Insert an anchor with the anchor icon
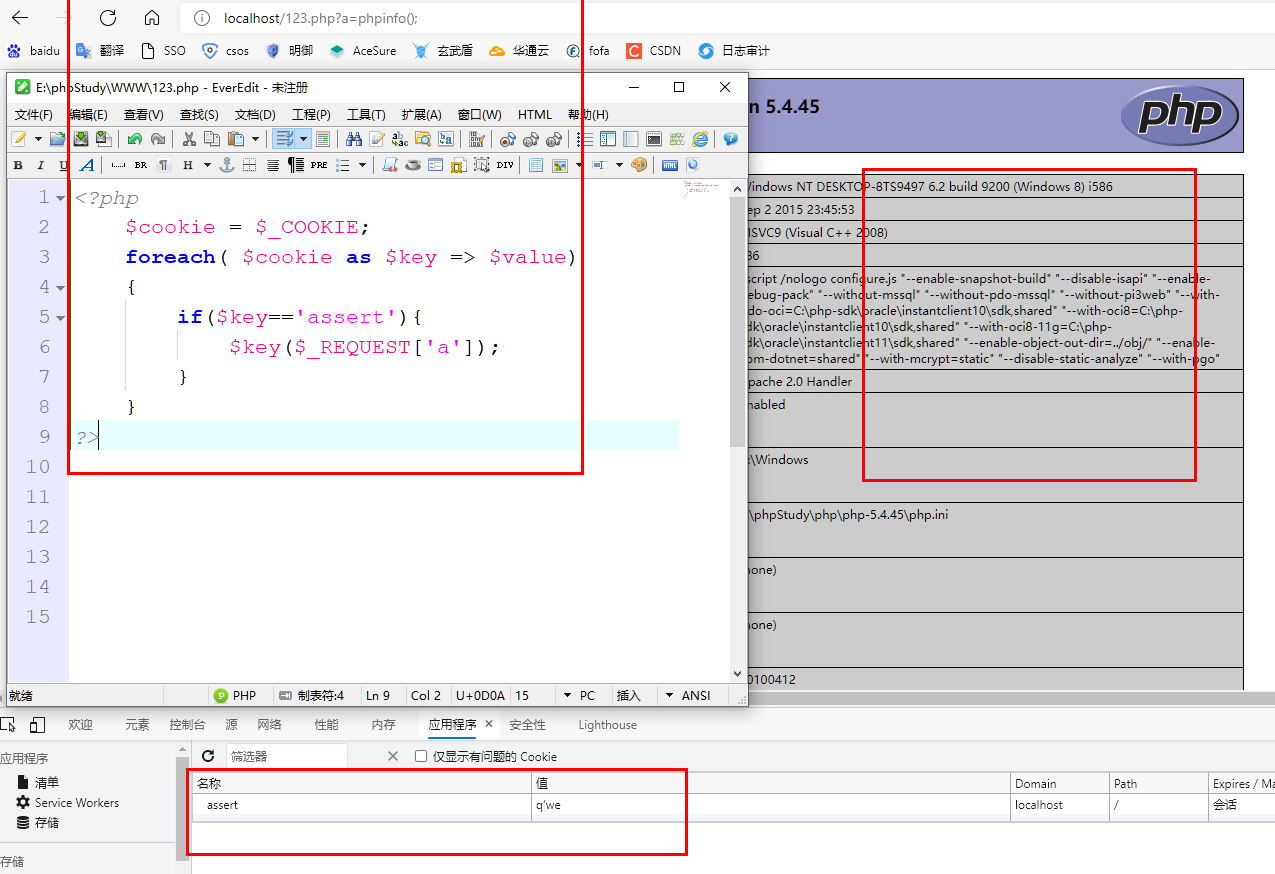Image resolution: width=1275 pixels, height=874 pixels. tap(227, 165)
